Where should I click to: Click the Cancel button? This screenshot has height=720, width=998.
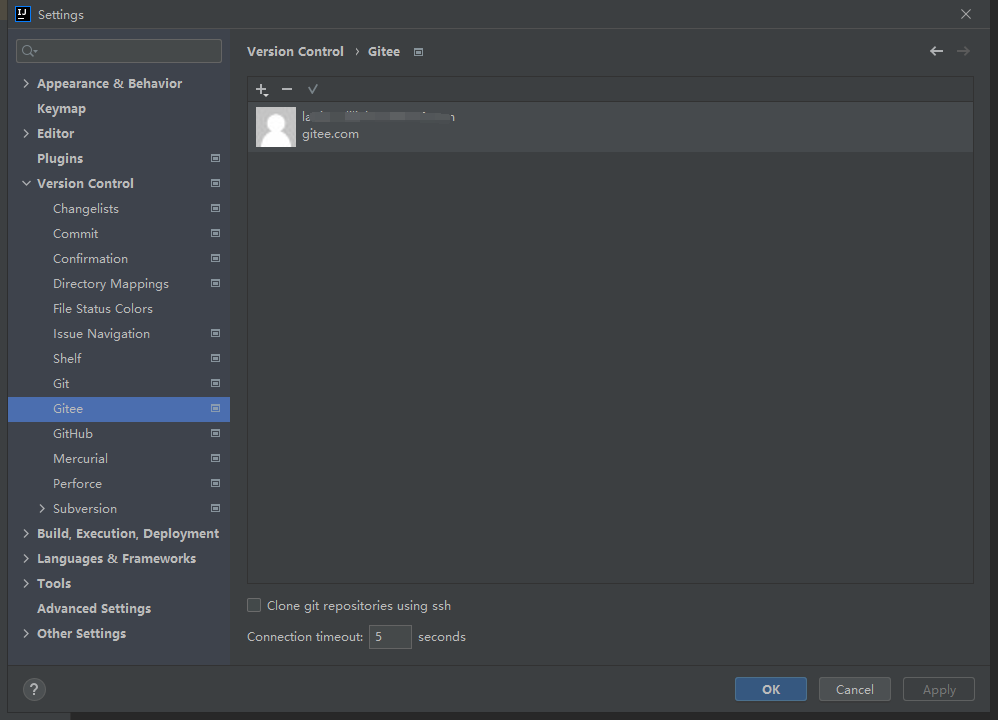(855, 689)
